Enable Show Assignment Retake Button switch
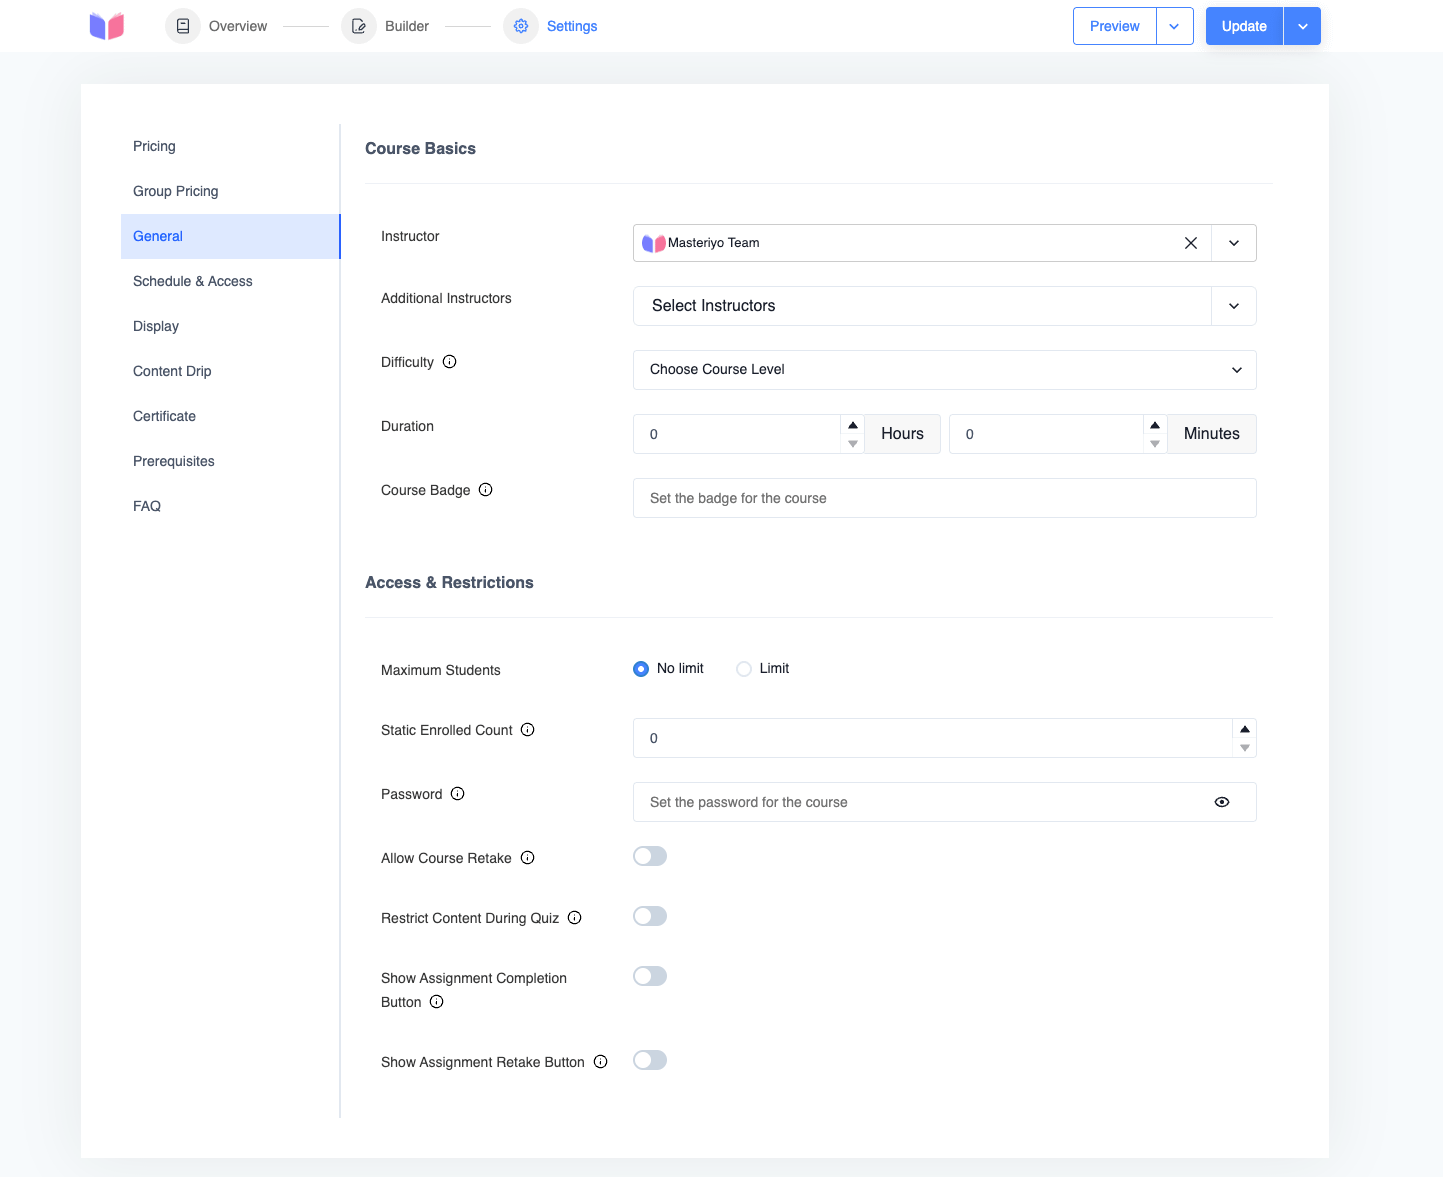The height and width of the screenshot is (1177, 1443). click(x=650, y=1060)
